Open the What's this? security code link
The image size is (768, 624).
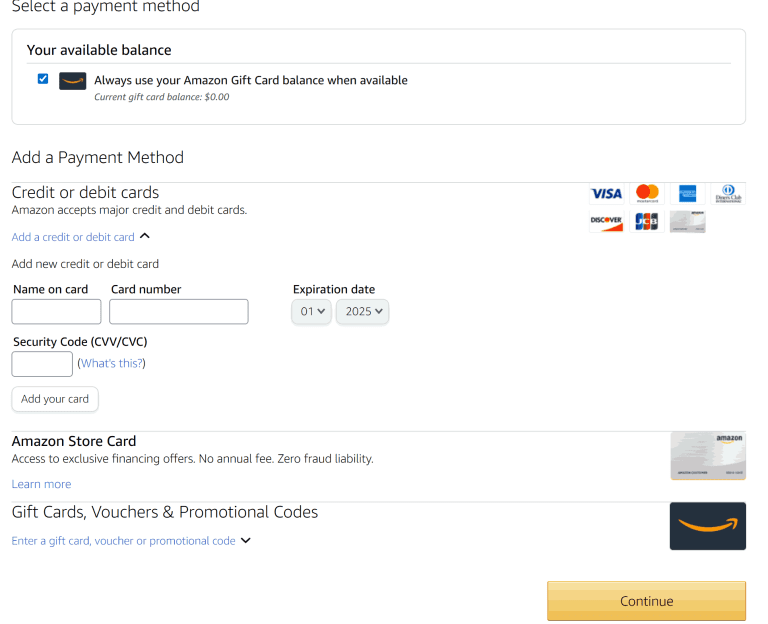click(x=111, y=363)
